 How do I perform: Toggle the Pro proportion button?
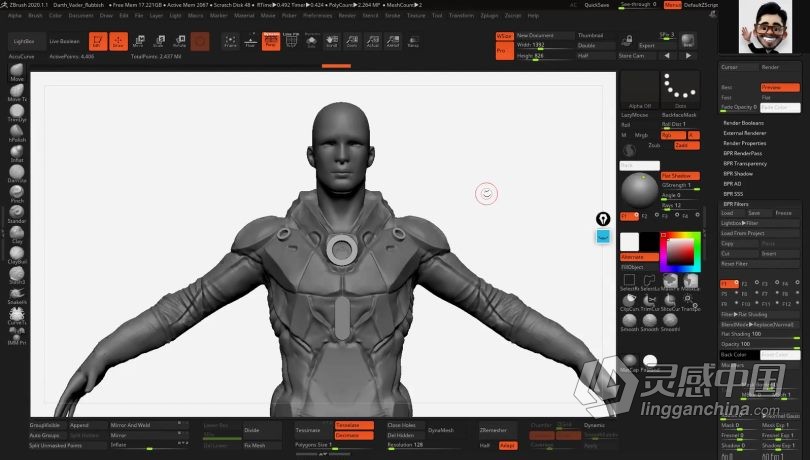504,51
